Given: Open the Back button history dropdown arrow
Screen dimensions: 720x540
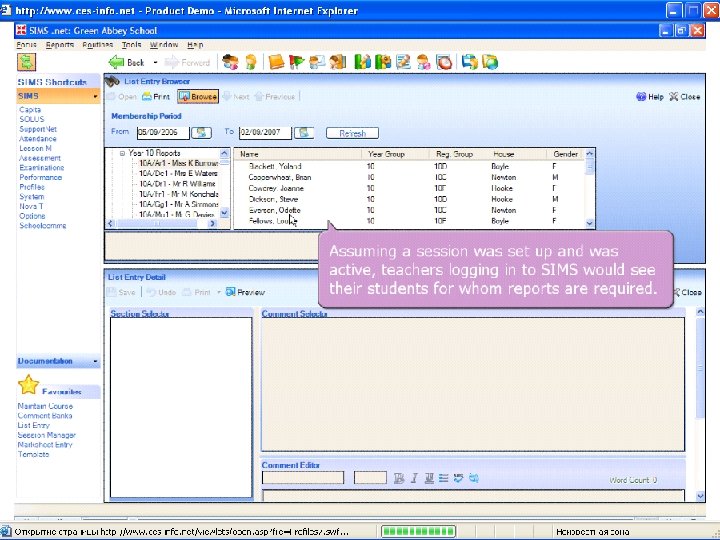Looking at the screenshot, I should click(x=155, y=62).
